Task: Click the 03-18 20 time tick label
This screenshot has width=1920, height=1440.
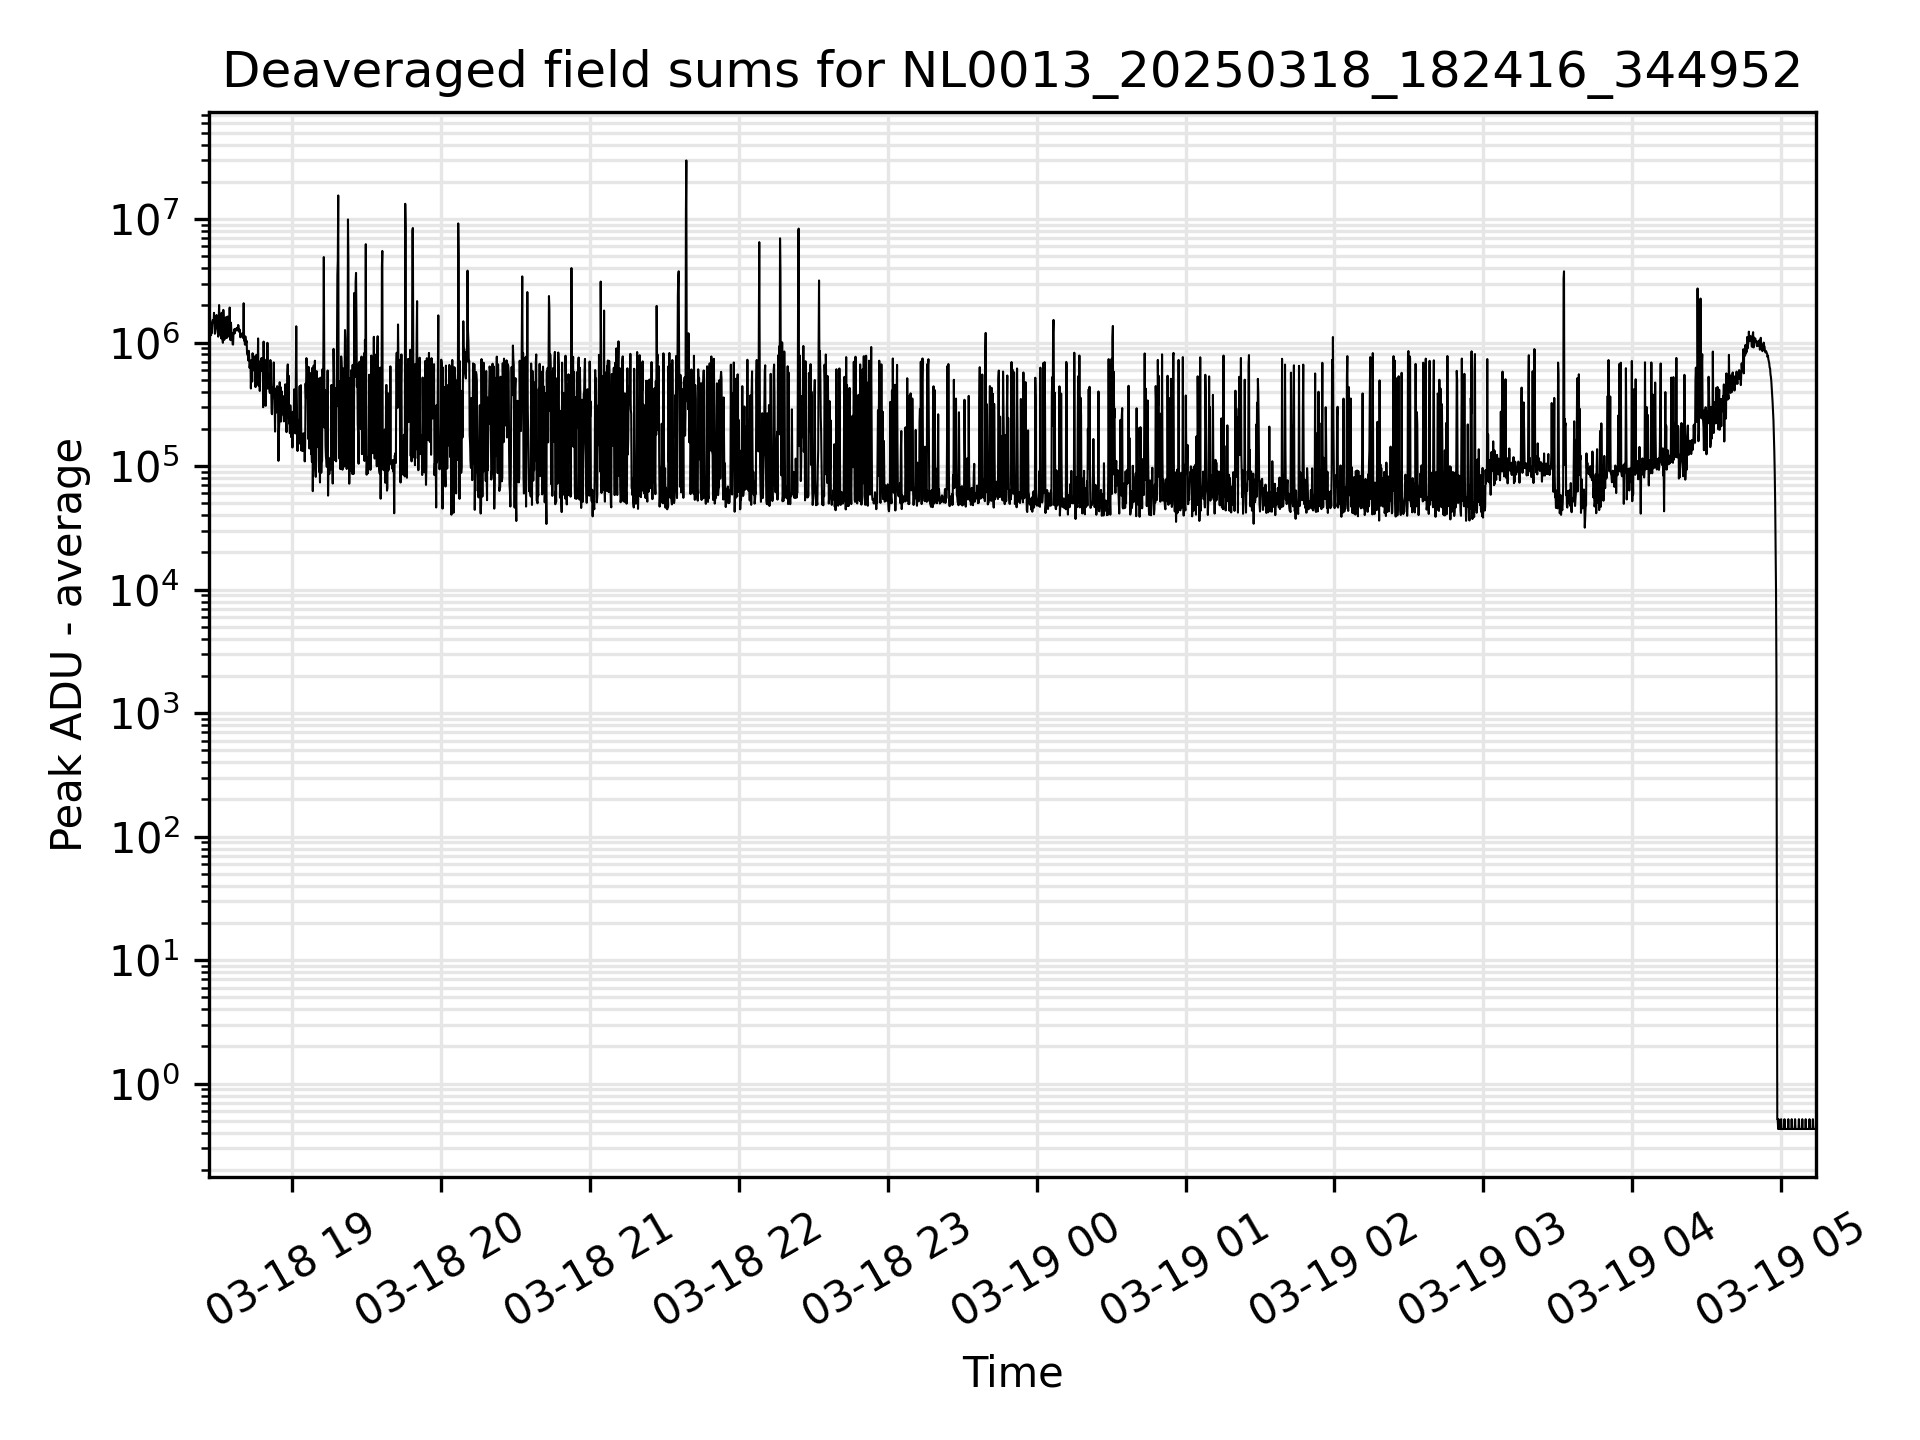Action: click(x=439, y=1268)
